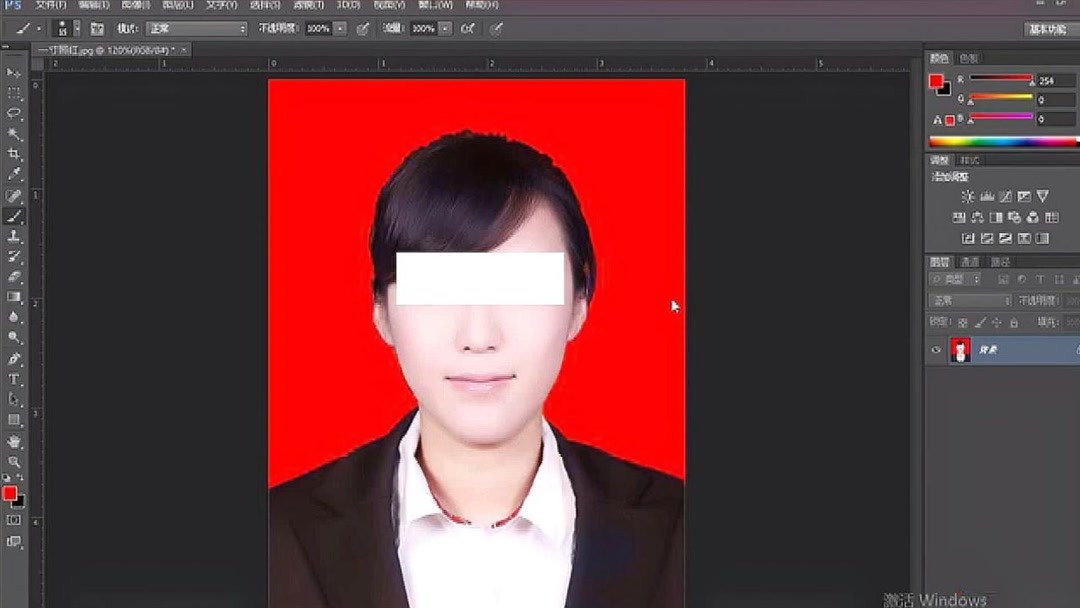Enable the airbrush mode in options bar

tap(470, 28)
